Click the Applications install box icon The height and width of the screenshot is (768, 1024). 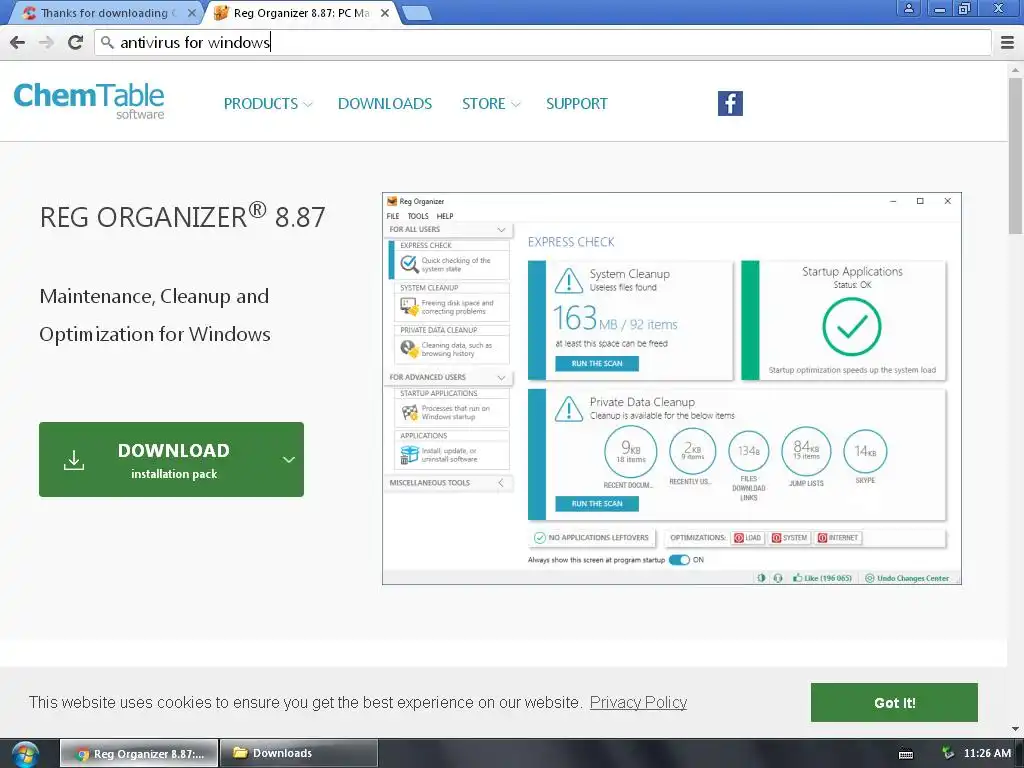click(x=409, y=455)
